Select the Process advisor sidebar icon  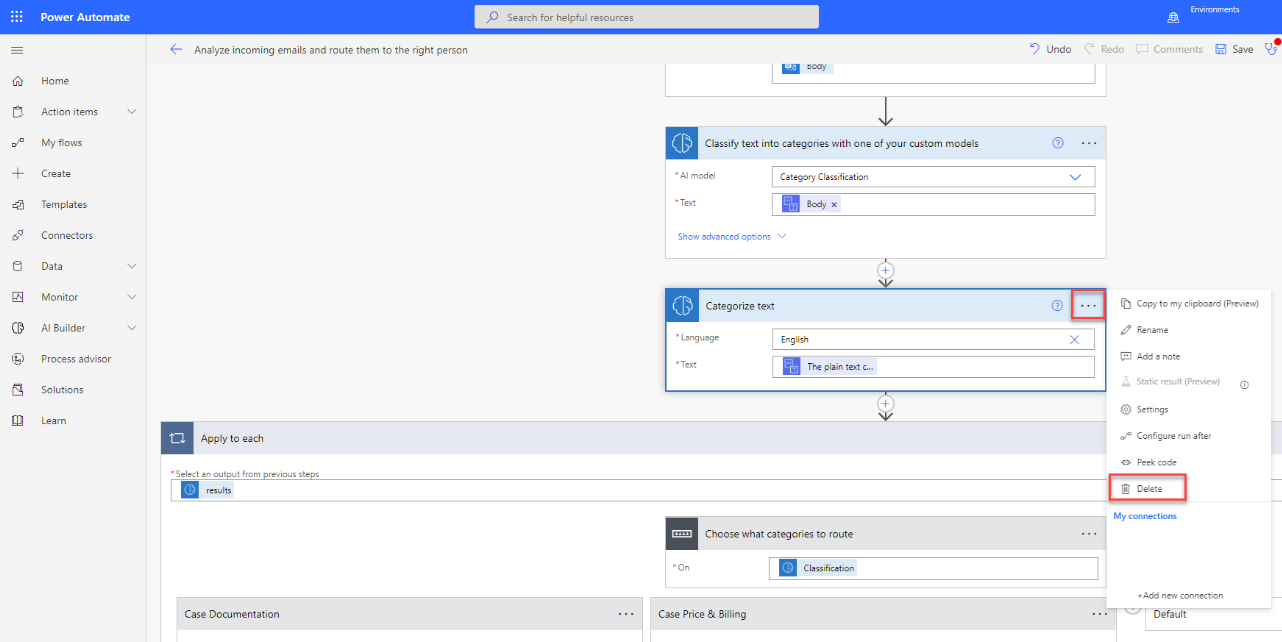coord(16,358)
